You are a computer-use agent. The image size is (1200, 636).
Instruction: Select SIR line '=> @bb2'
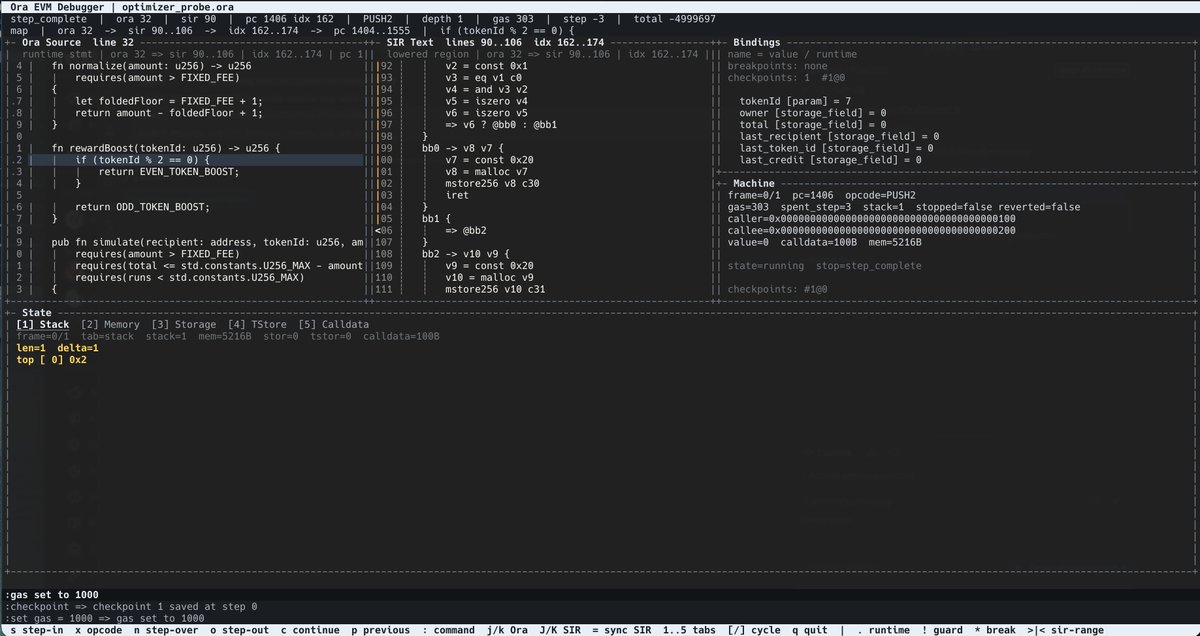coord(467,230)
